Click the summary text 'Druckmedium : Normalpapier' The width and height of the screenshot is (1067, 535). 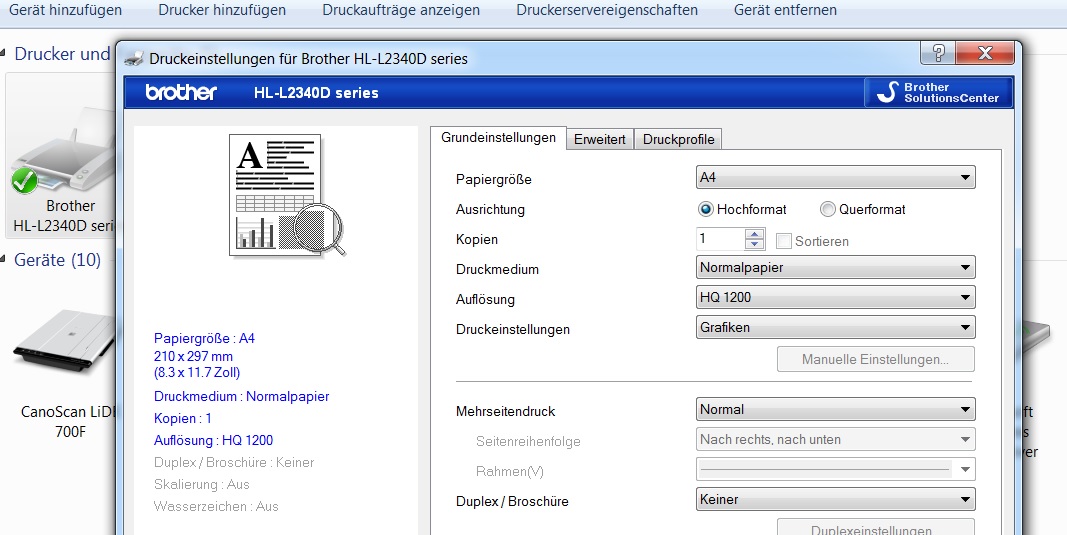point(242,396)
